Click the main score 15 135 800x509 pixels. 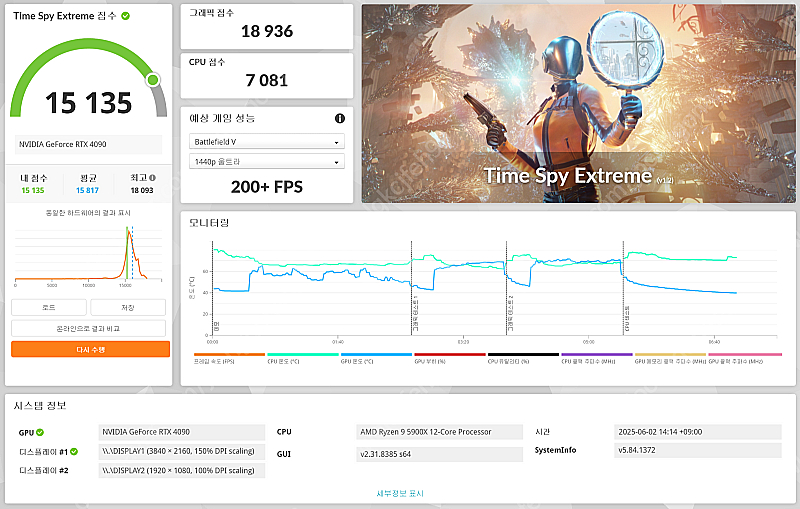[x=89, y=103]
